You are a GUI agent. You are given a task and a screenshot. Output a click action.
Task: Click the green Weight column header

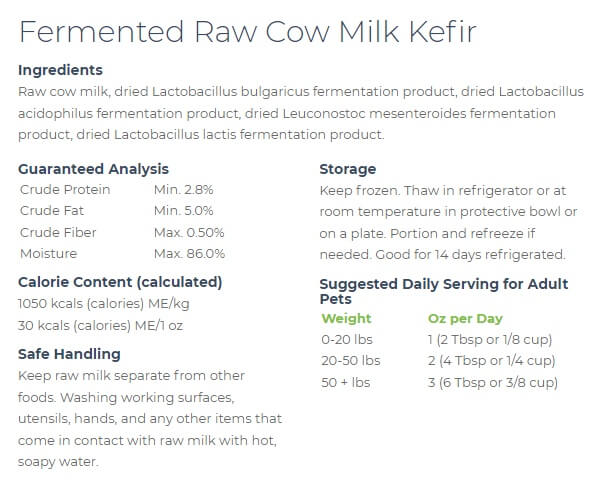point(346,319)
